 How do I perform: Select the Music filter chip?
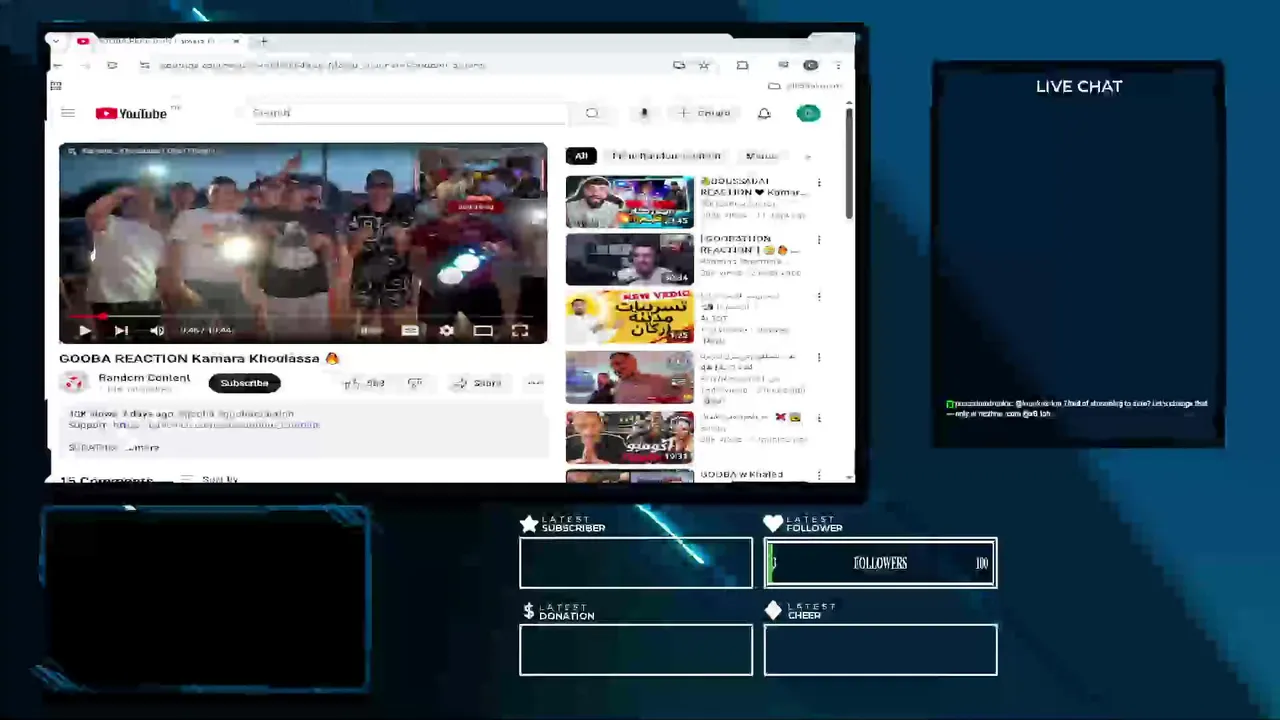[x=761, y=156]
